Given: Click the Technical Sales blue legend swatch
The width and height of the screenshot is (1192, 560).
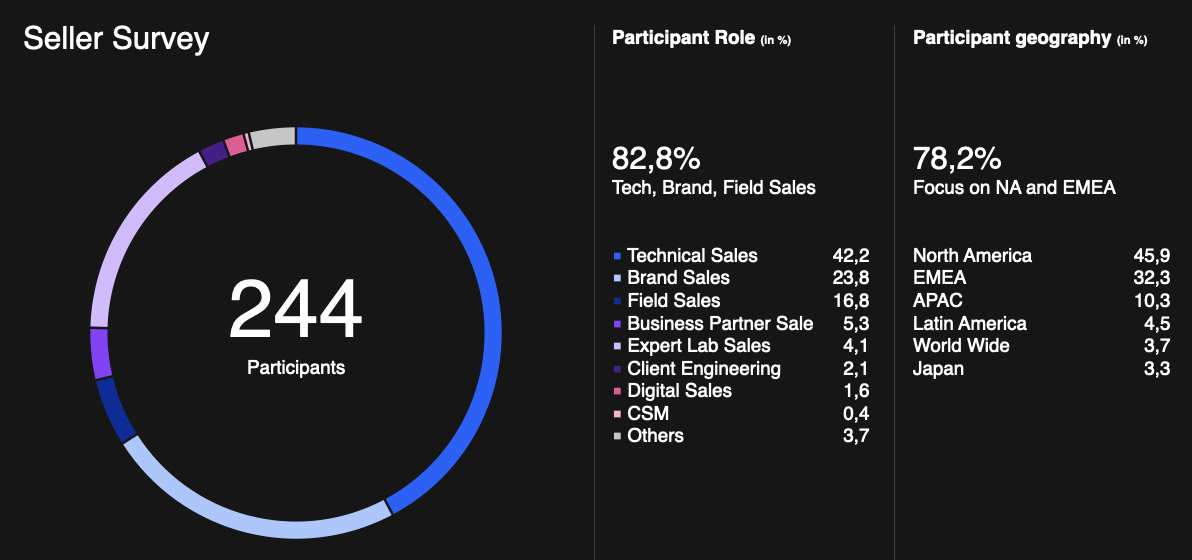Looking at the screenshot, I should [x=617, y=256].
